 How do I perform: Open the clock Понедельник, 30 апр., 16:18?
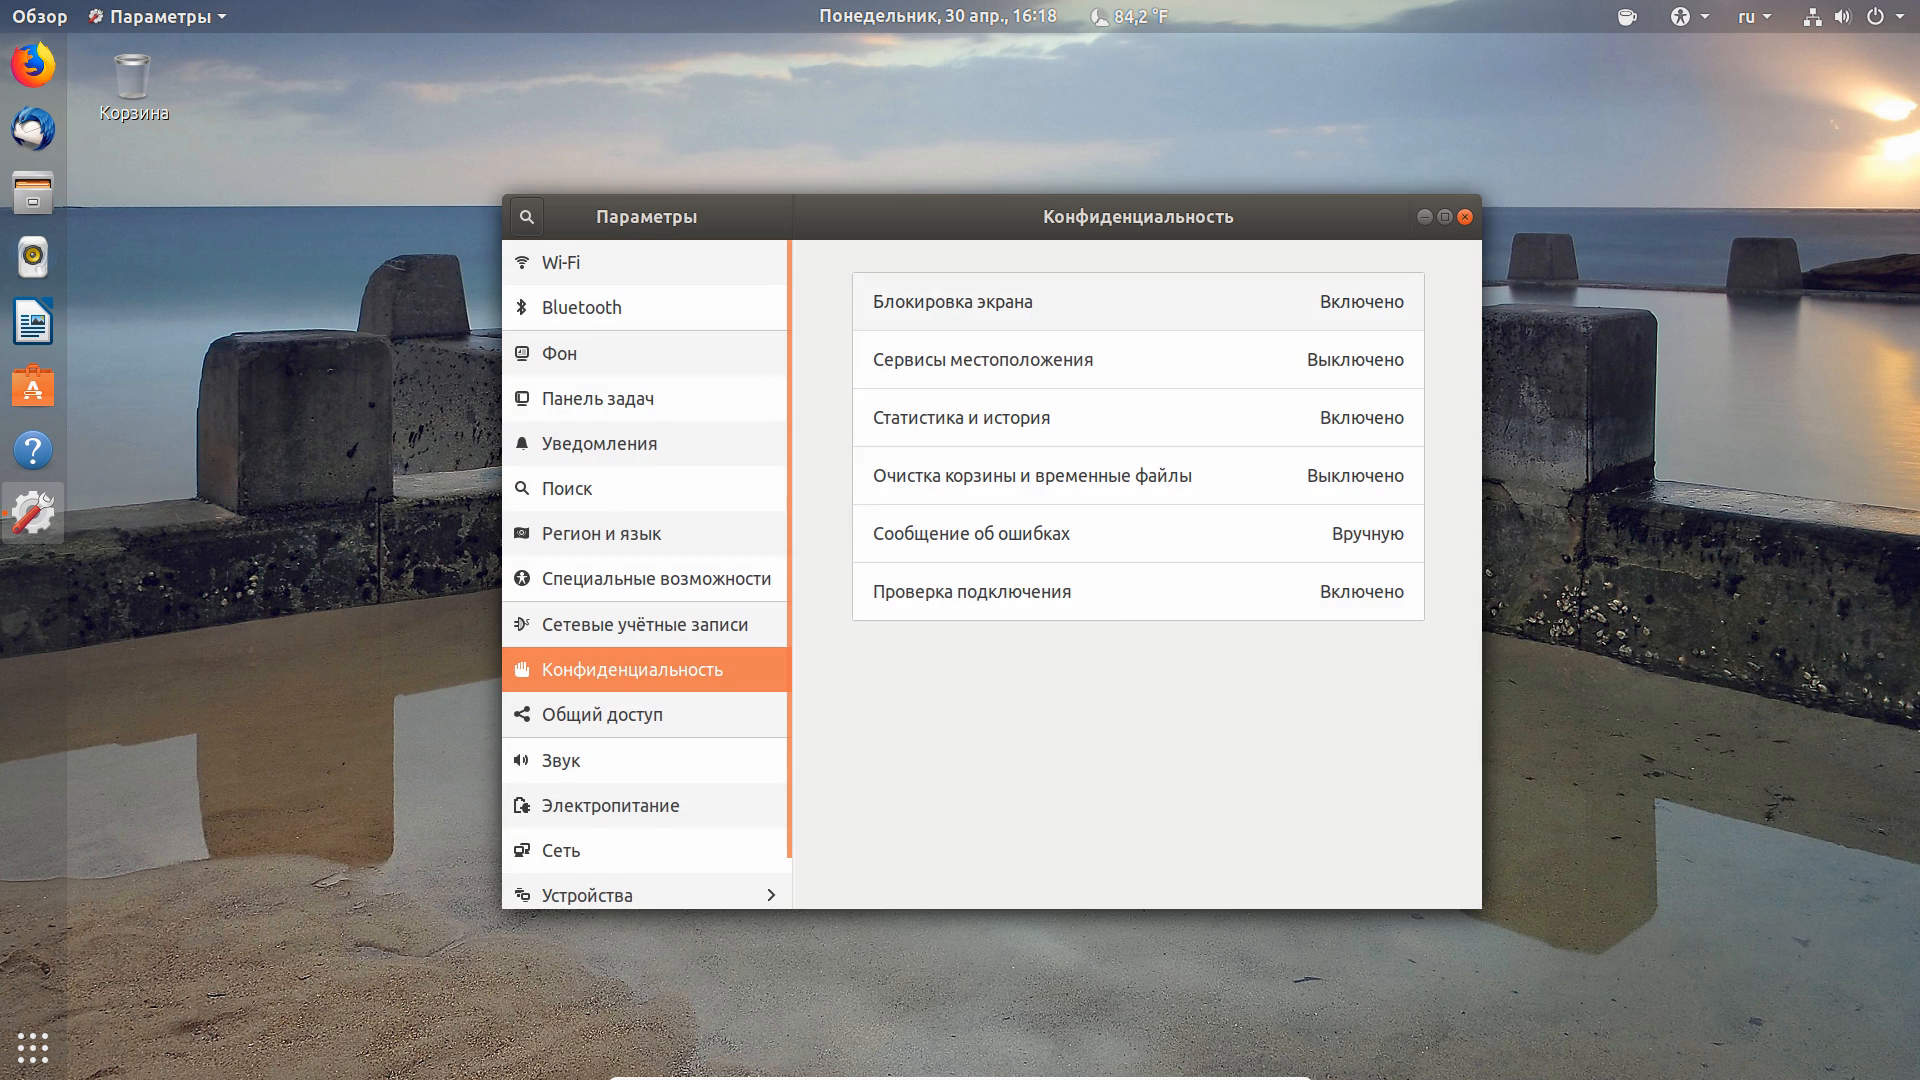[937, 17]
